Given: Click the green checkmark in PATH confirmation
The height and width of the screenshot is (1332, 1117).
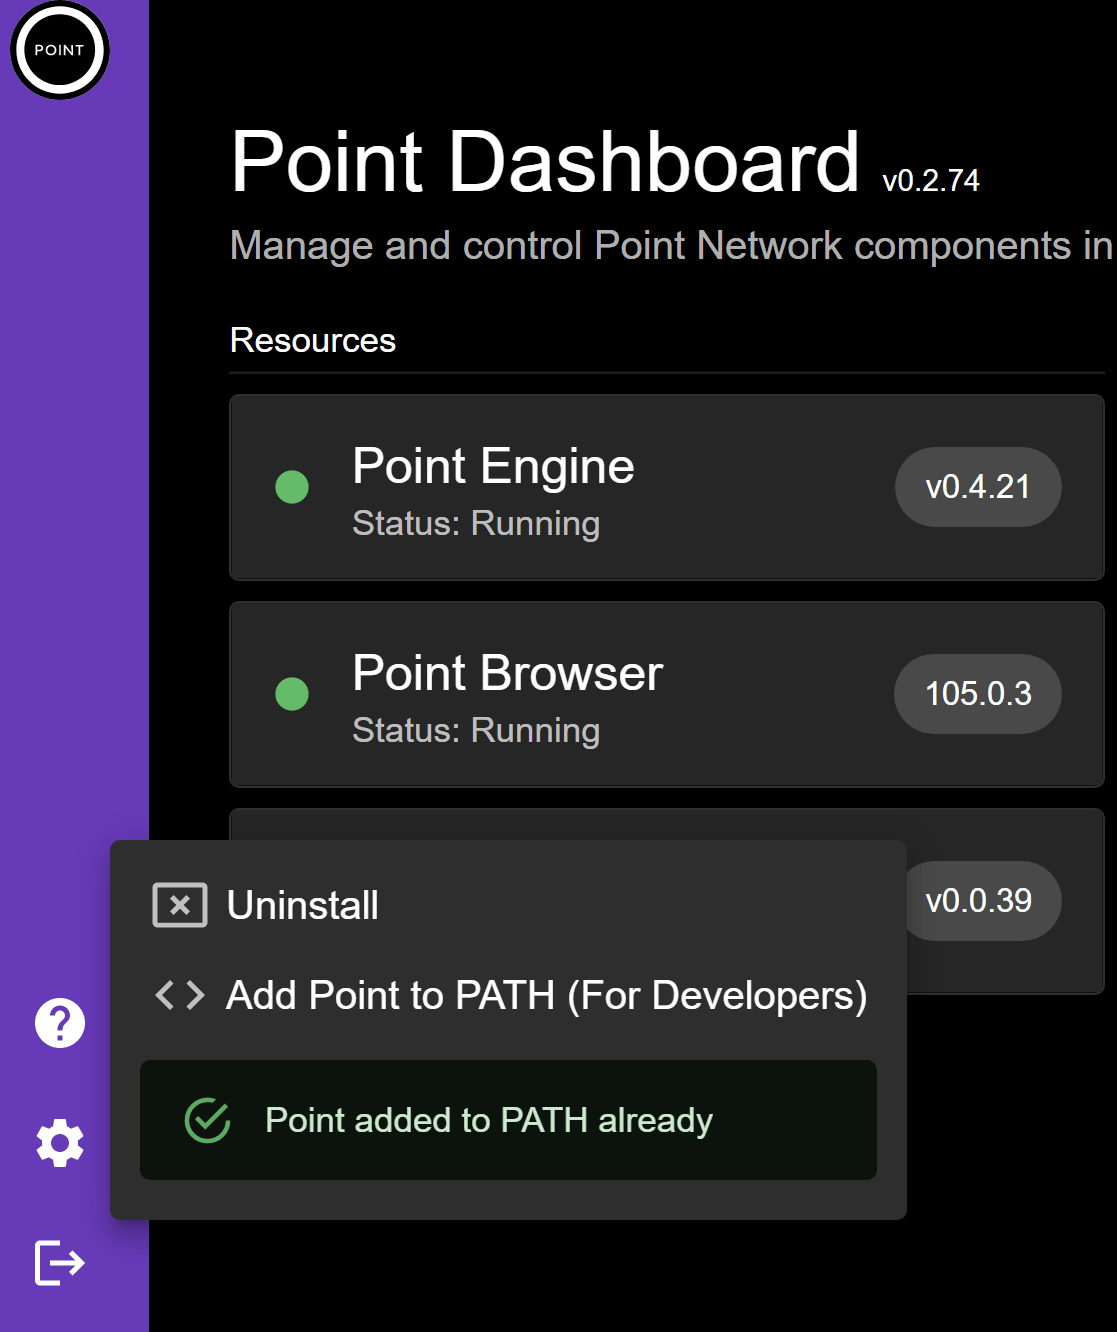Looking at the screenshot, I should coord(207,1120).
